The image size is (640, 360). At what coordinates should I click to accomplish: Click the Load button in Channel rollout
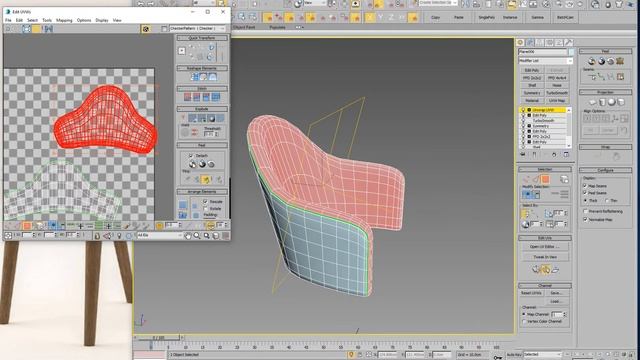556,301
